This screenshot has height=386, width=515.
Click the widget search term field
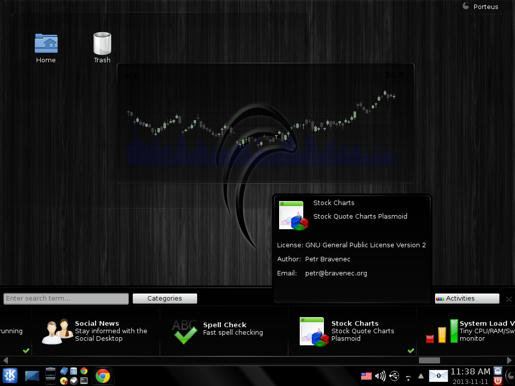click(66, 298)
